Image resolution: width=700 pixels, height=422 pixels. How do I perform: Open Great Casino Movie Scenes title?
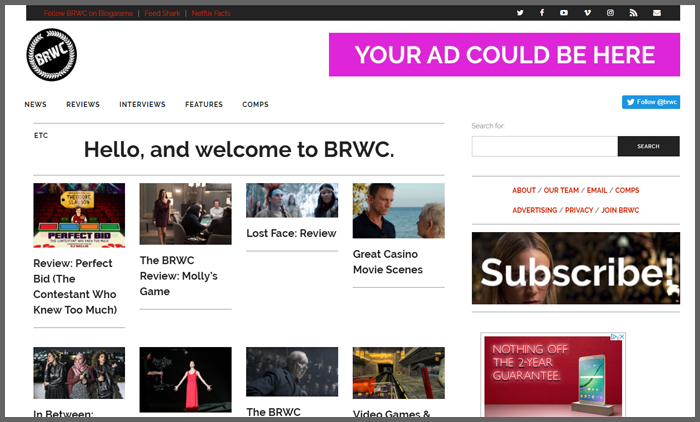pyautogui.click(x=388, y=262)
